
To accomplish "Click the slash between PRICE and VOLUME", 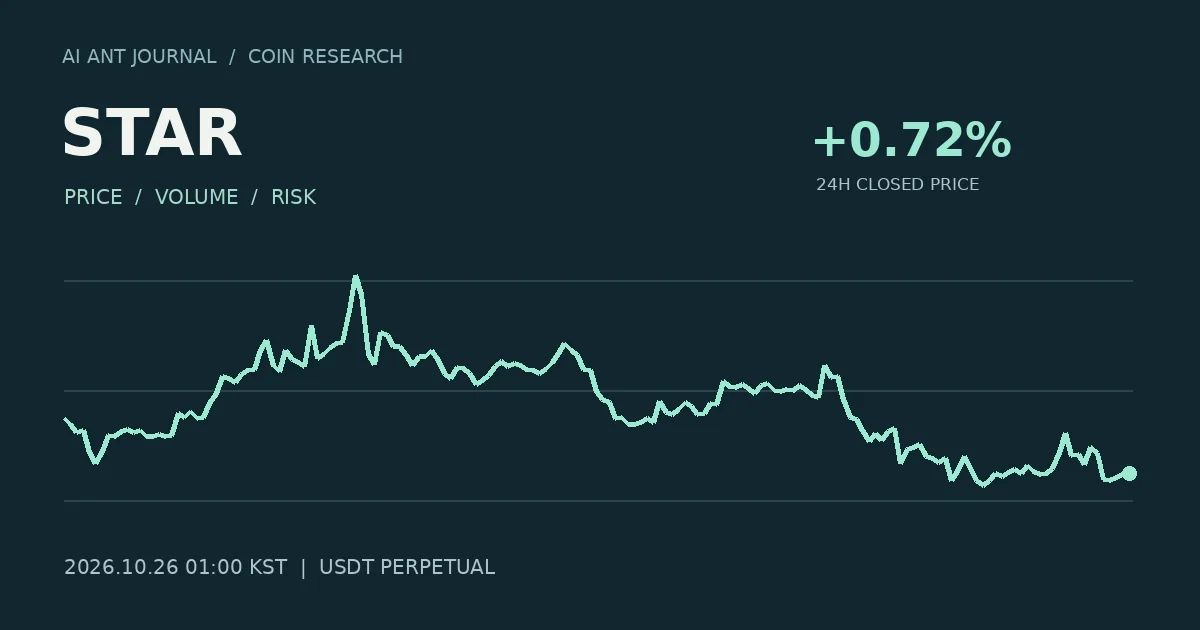I will (x=139, y=197).
